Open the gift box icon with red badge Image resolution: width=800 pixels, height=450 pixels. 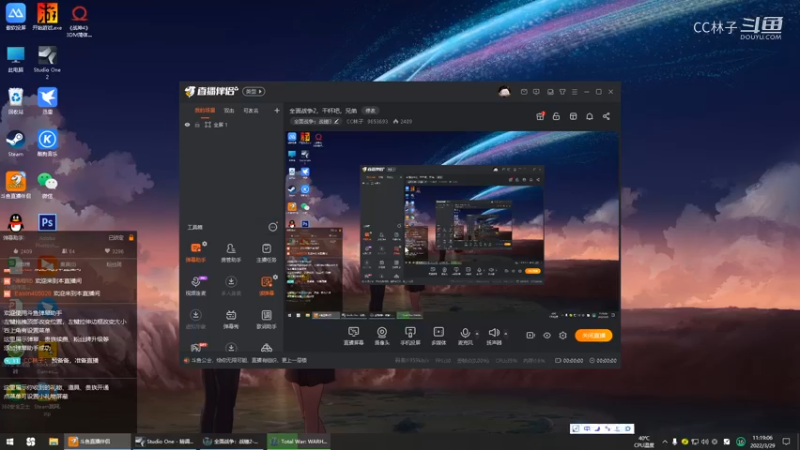coord(540,116)
